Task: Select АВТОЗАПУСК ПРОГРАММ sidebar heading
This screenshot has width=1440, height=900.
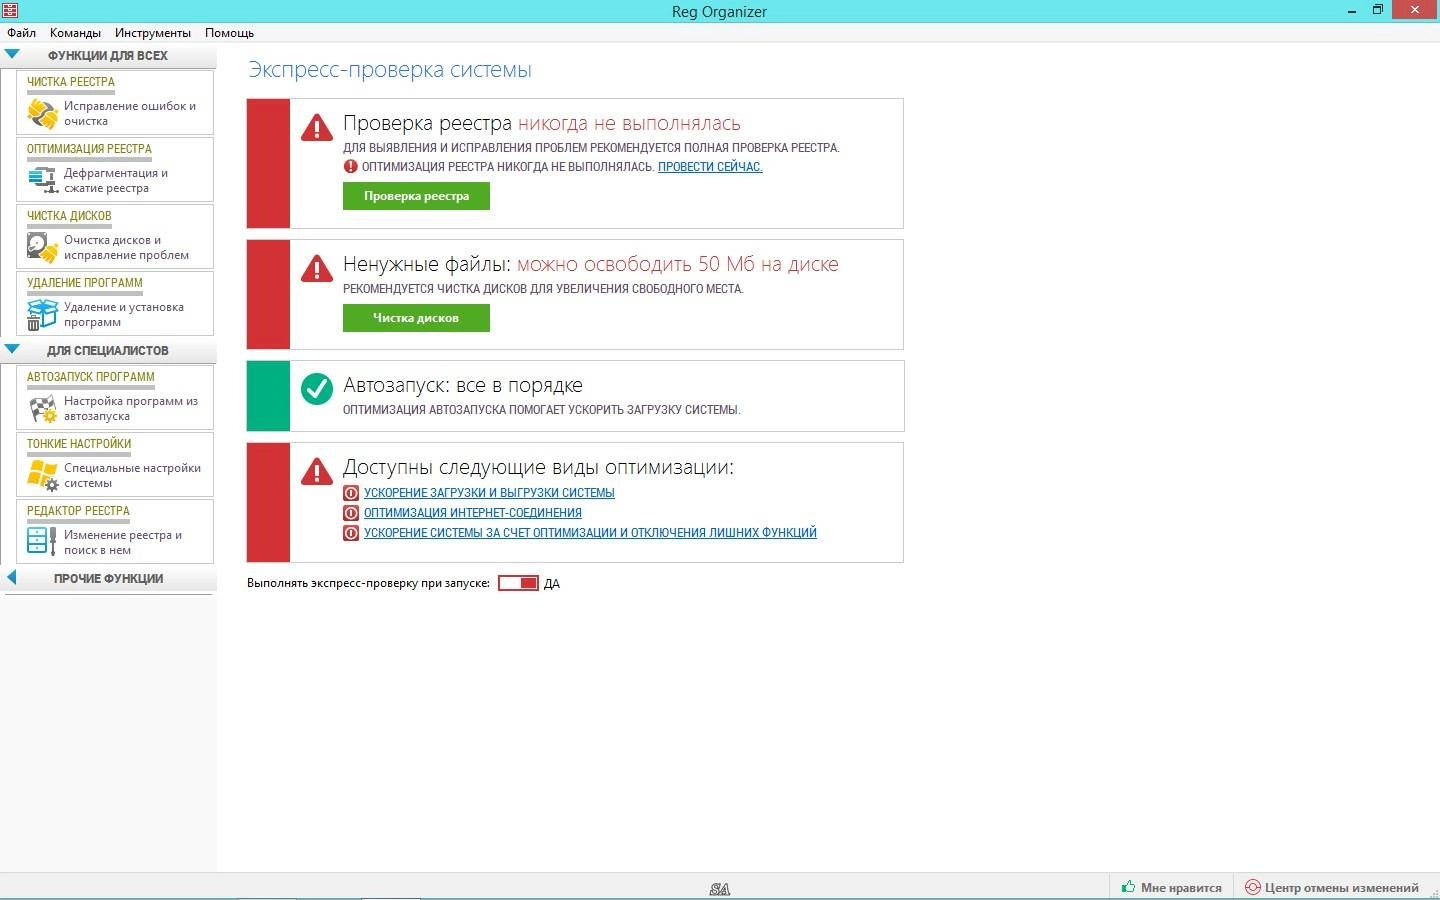Action: (x=91, y=377)
